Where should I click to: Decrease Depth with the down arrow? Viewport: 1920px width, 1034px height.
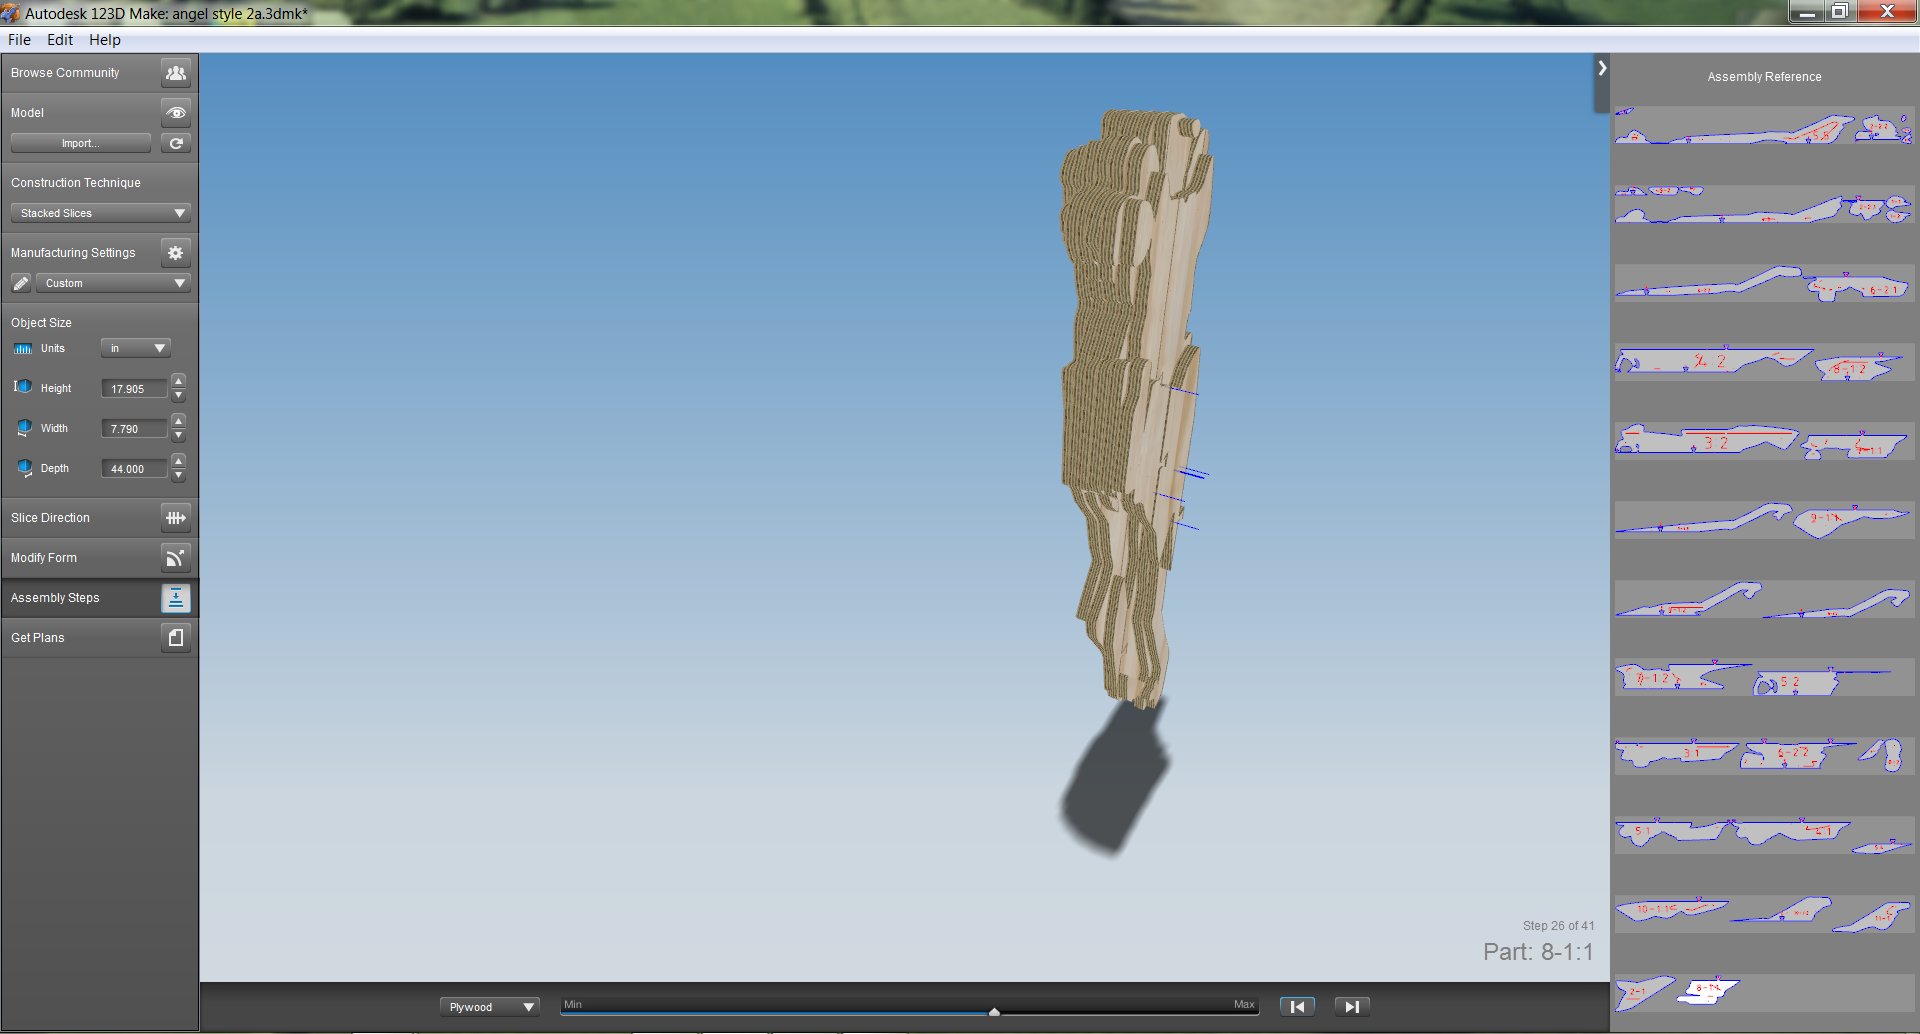178,476
